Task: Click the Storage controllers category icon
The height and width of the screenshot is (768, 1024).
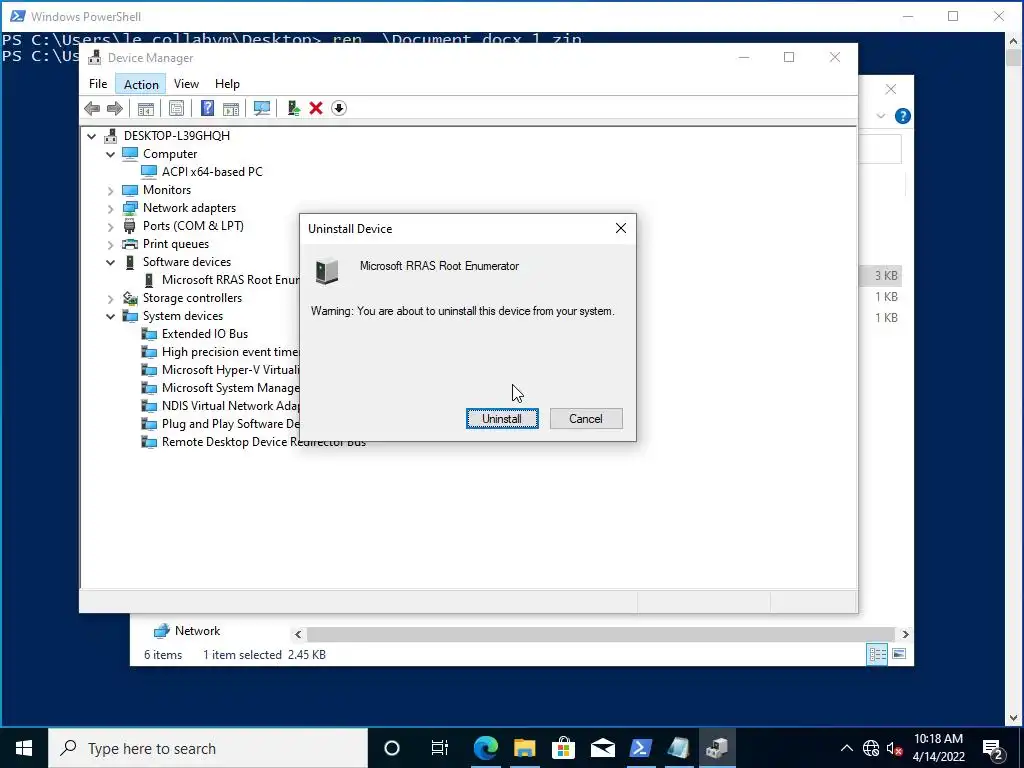Action: [130, 298]
